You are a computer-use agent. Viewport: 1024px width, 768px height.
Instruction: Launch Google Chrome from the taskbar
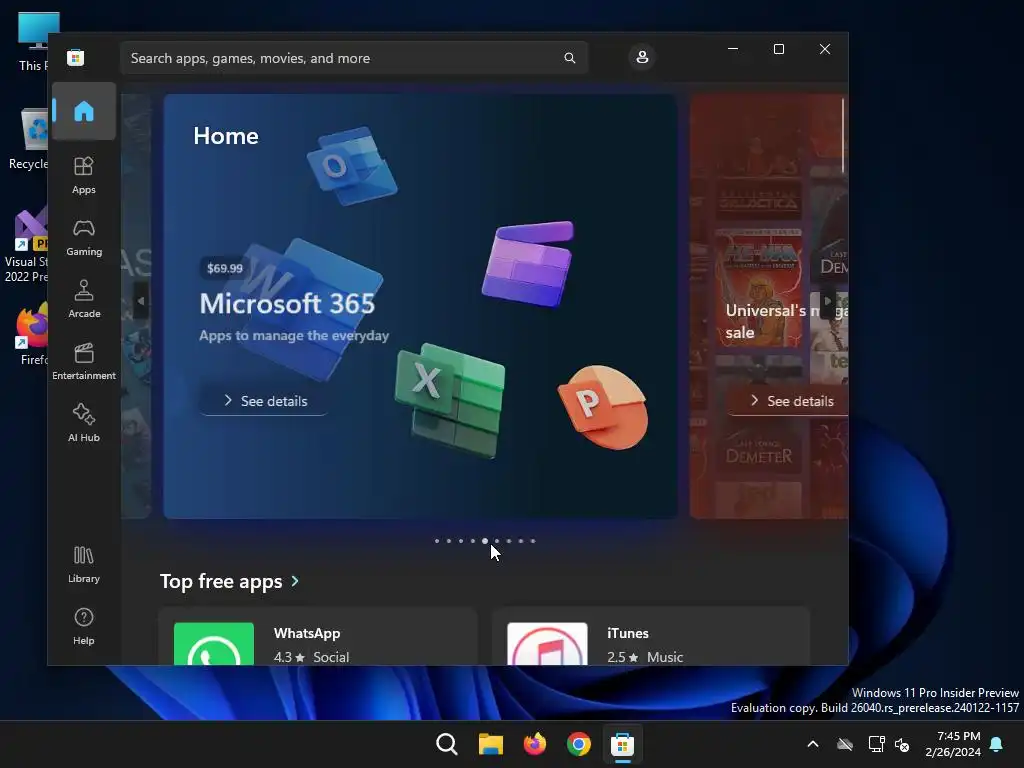[x=579, y=744]
